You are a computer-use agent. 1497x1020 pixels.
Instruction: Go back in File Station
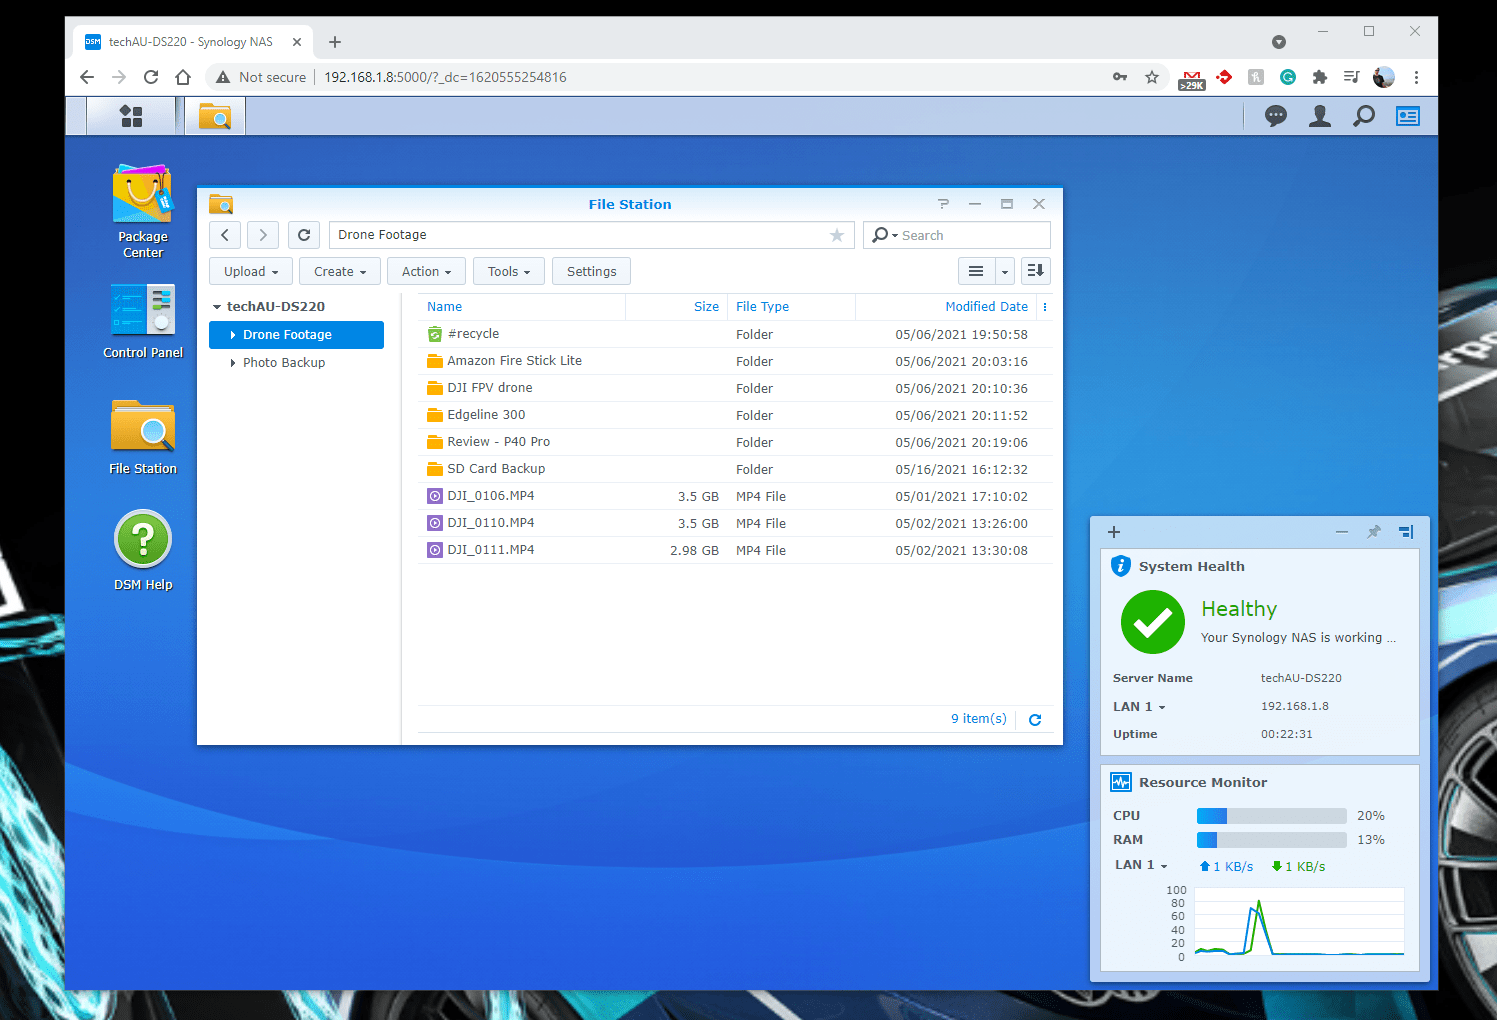coord(225,235)
